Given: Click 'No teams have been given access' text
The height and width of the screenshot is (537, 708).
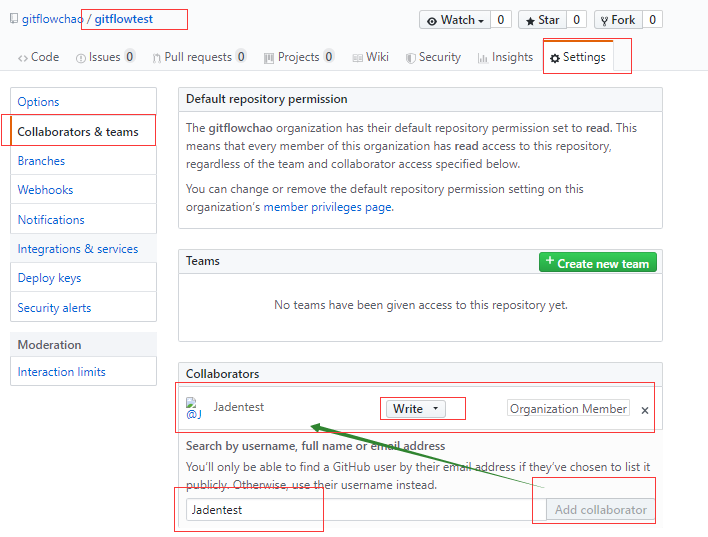Looking at the screenshot, I should [x=421, y=305].
